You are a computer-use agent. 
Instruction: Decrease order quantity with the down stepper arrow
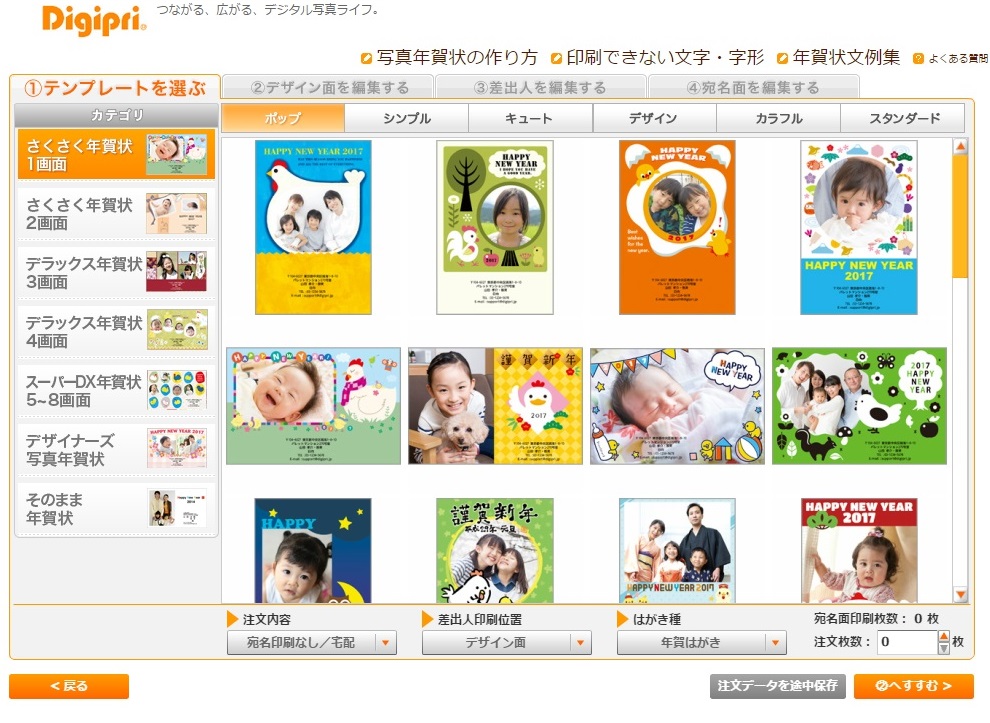coord(943,648)
